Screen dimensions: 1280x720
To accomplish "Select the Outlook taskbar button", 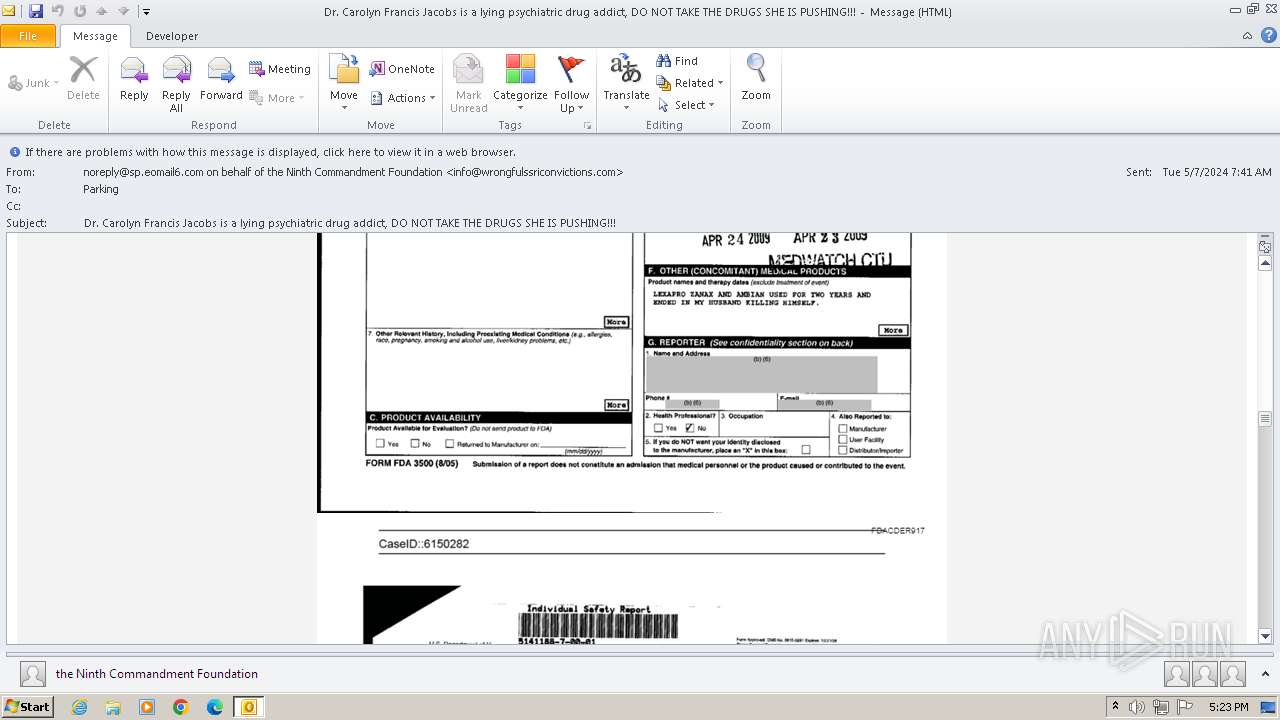I will 249,707.
